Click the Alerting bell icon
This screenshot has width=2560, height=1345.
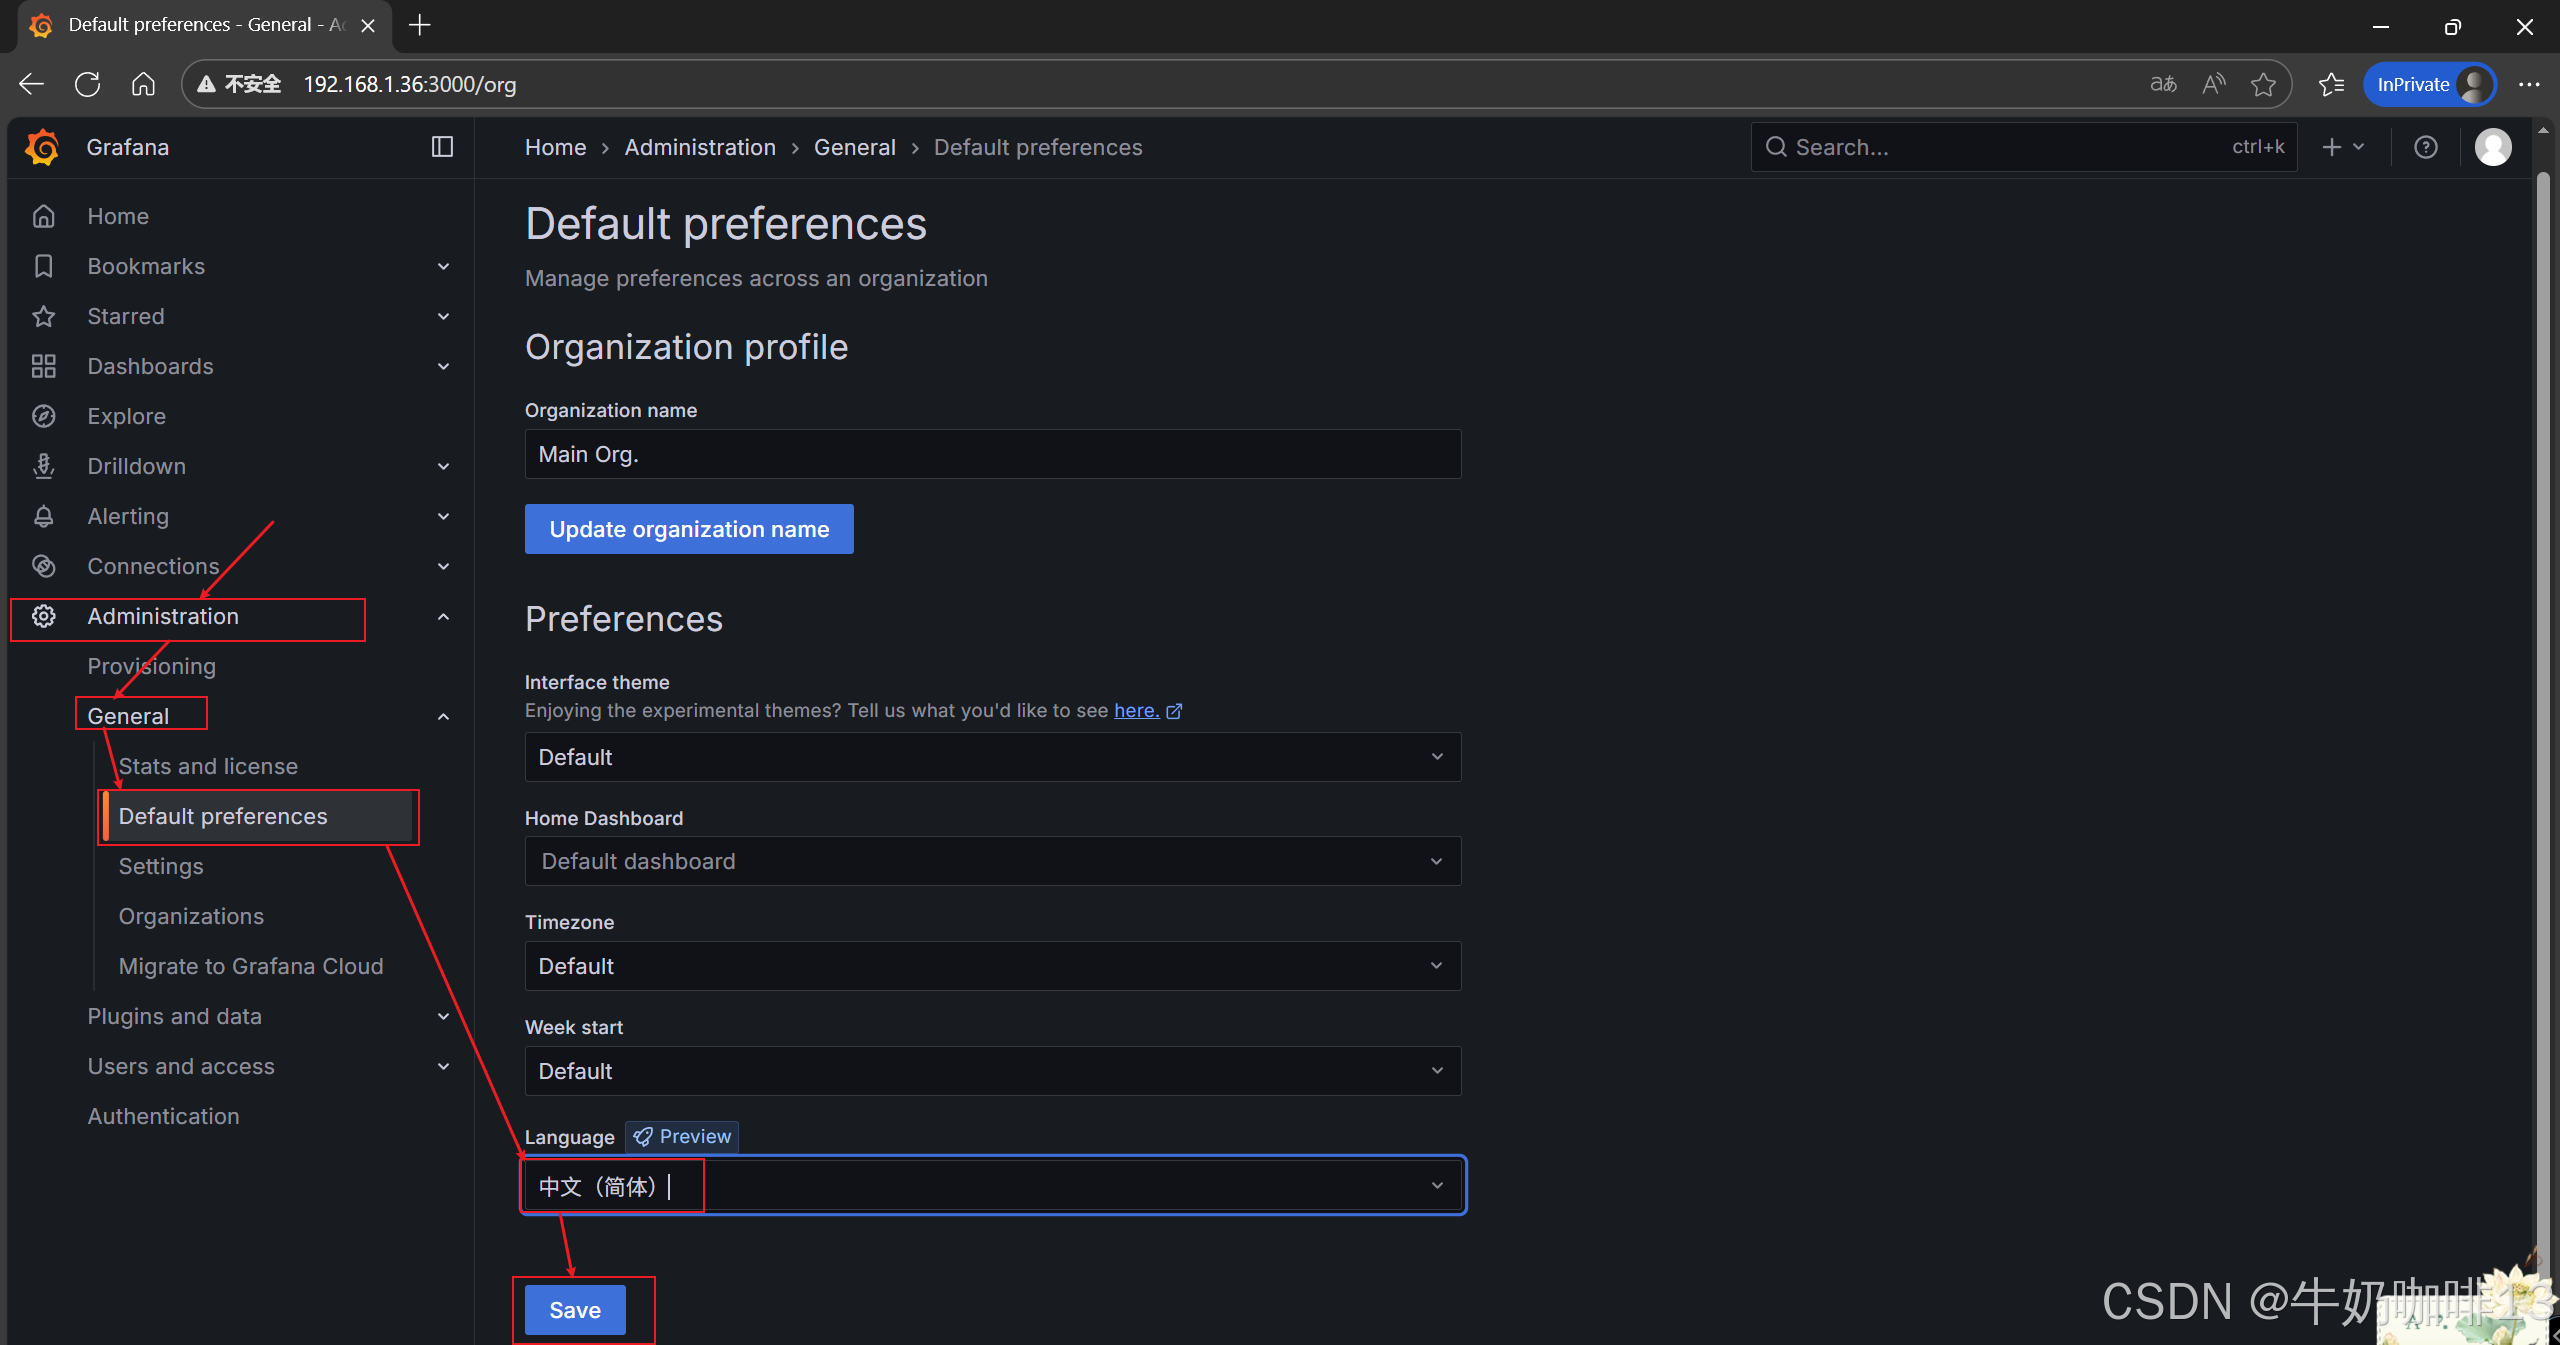(x=43, y=516)
